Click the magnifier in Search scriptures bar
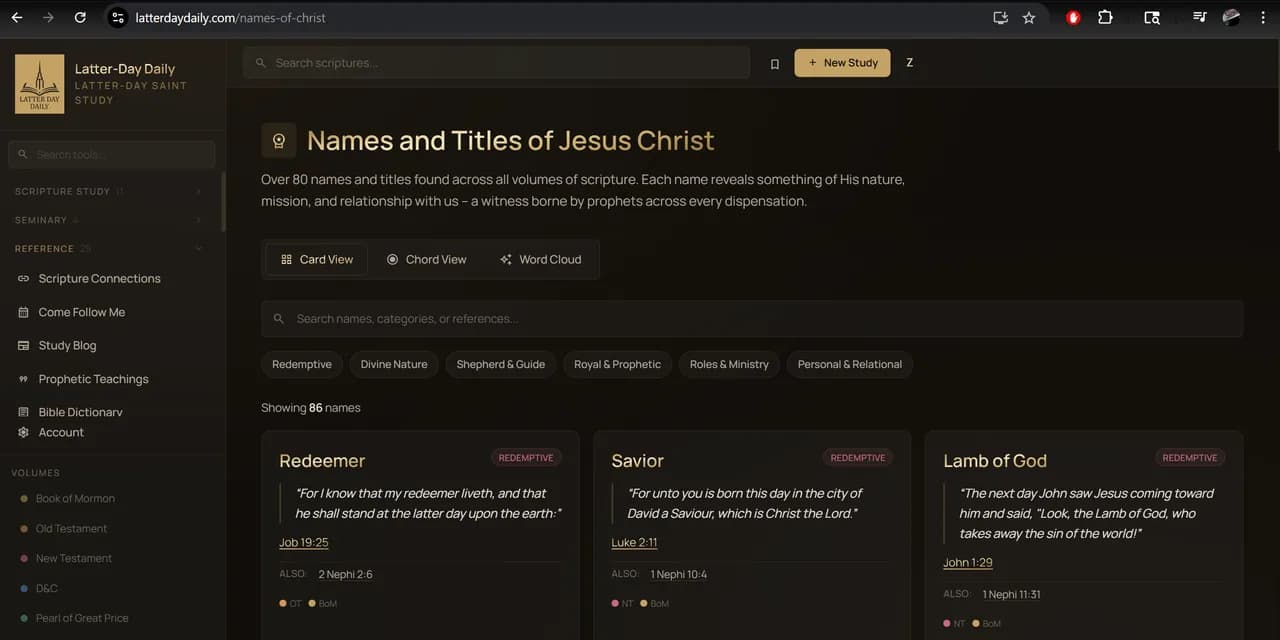The height and width of the screenshot is (640, 1280). 261,63
